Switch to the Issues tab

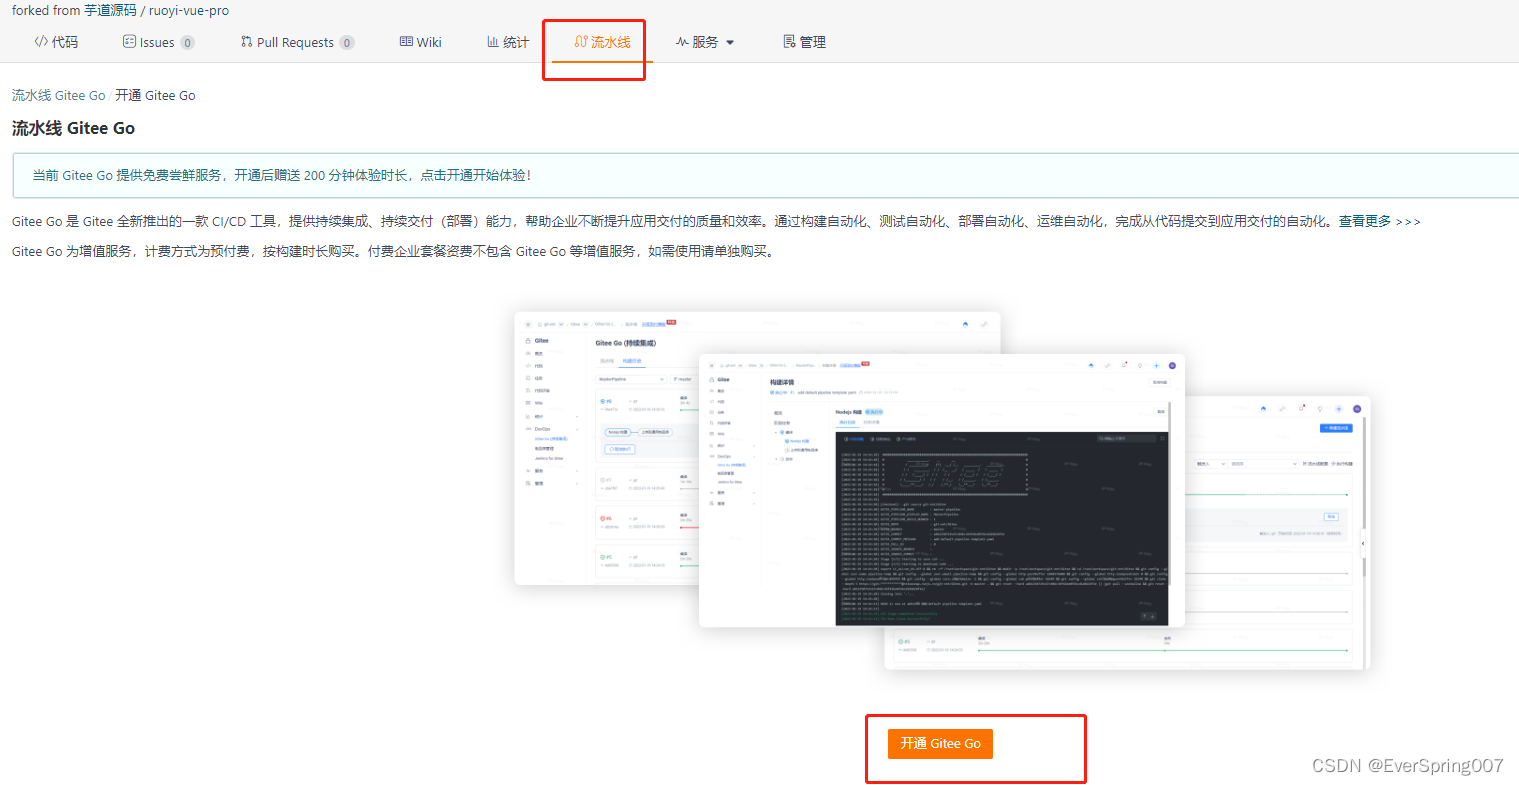(x=158, y=42)
